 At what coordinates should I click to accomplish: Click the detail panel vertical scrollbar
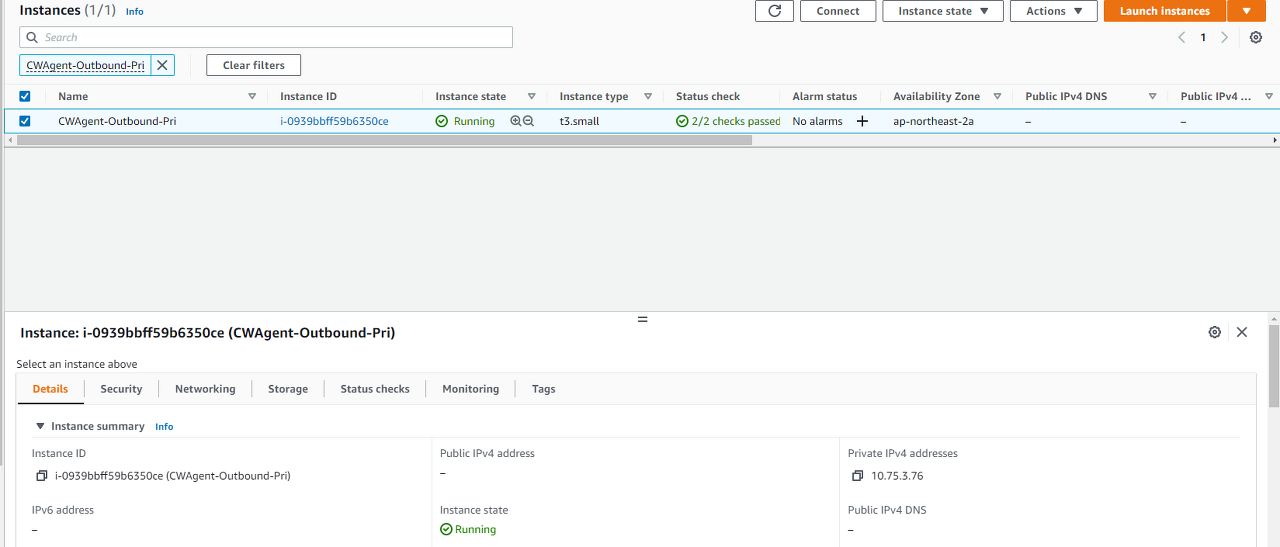pos(1274,365)
